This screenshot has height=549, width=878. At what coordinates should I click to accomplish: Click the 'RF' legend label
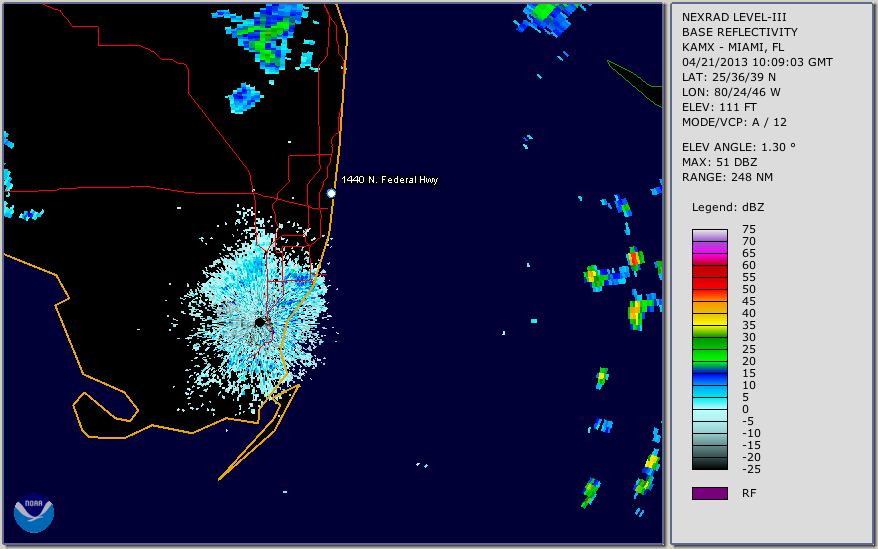point(749,494)
